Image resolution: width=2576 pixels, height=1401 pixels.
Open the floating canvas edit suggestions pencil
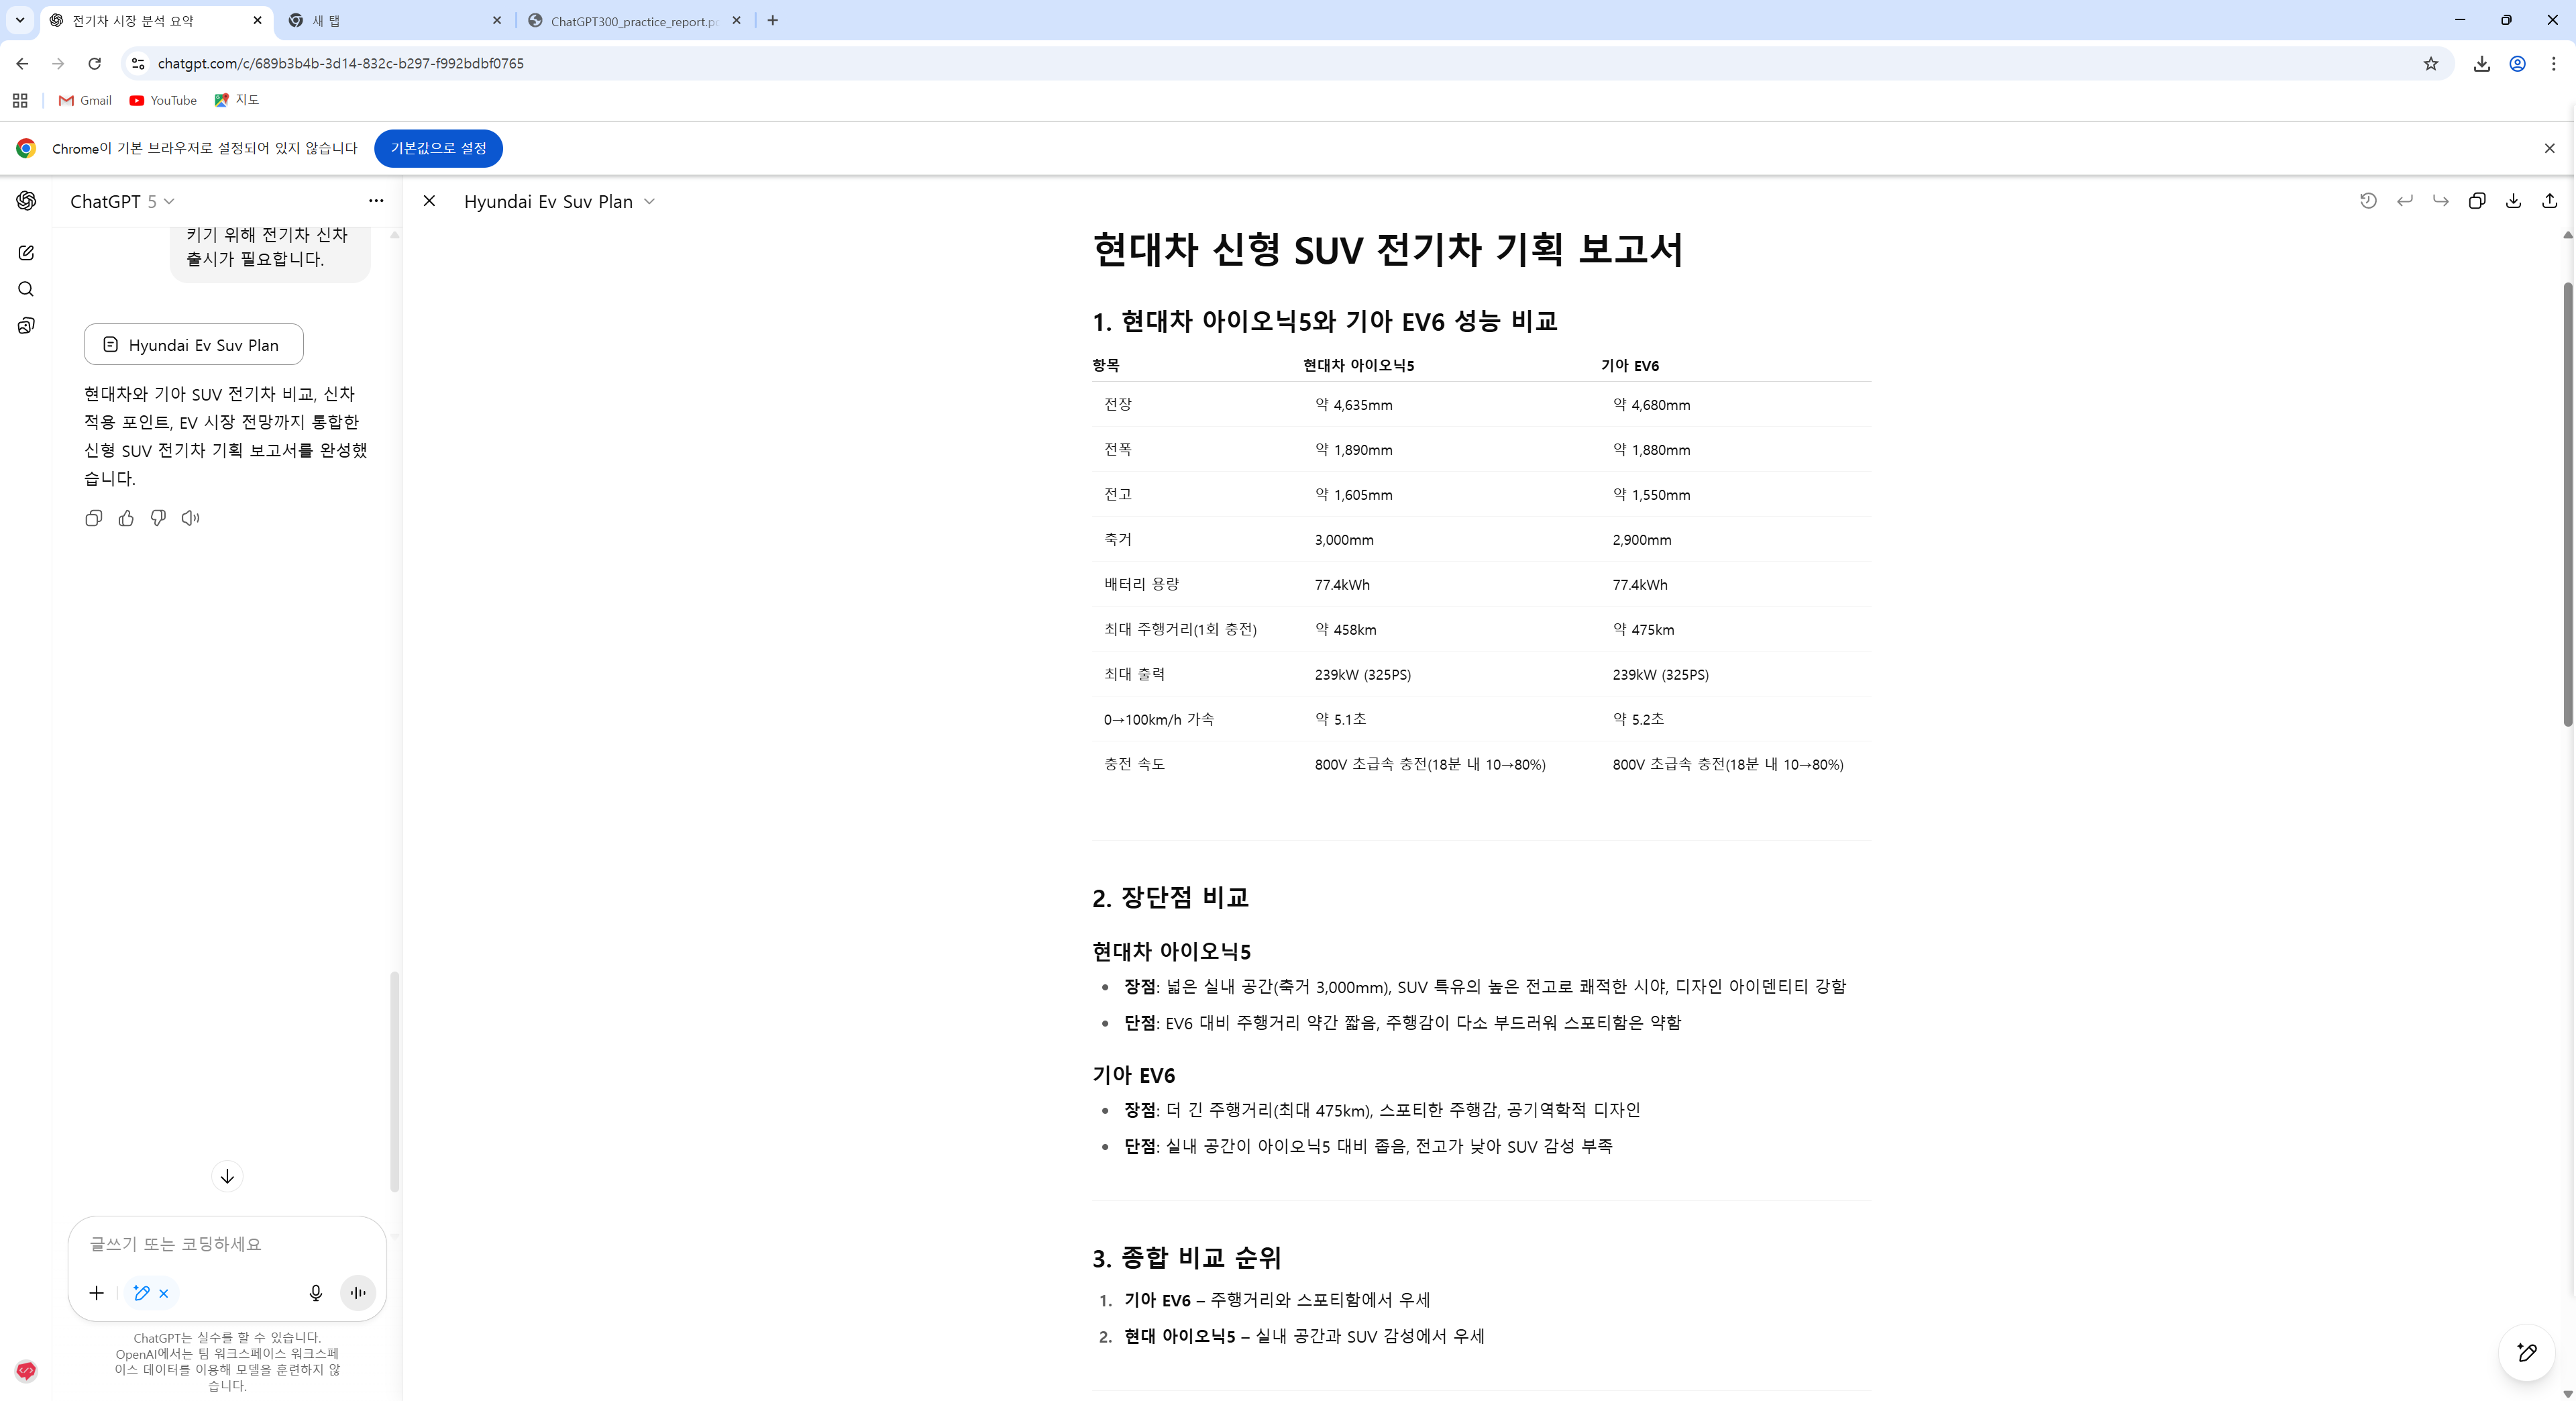point(2527,1353)
